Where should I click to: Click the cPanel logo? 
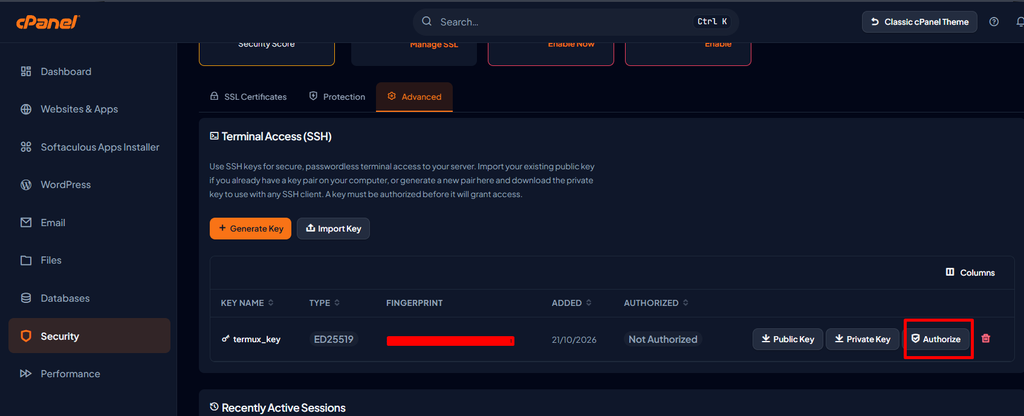[x=48, y=22]
